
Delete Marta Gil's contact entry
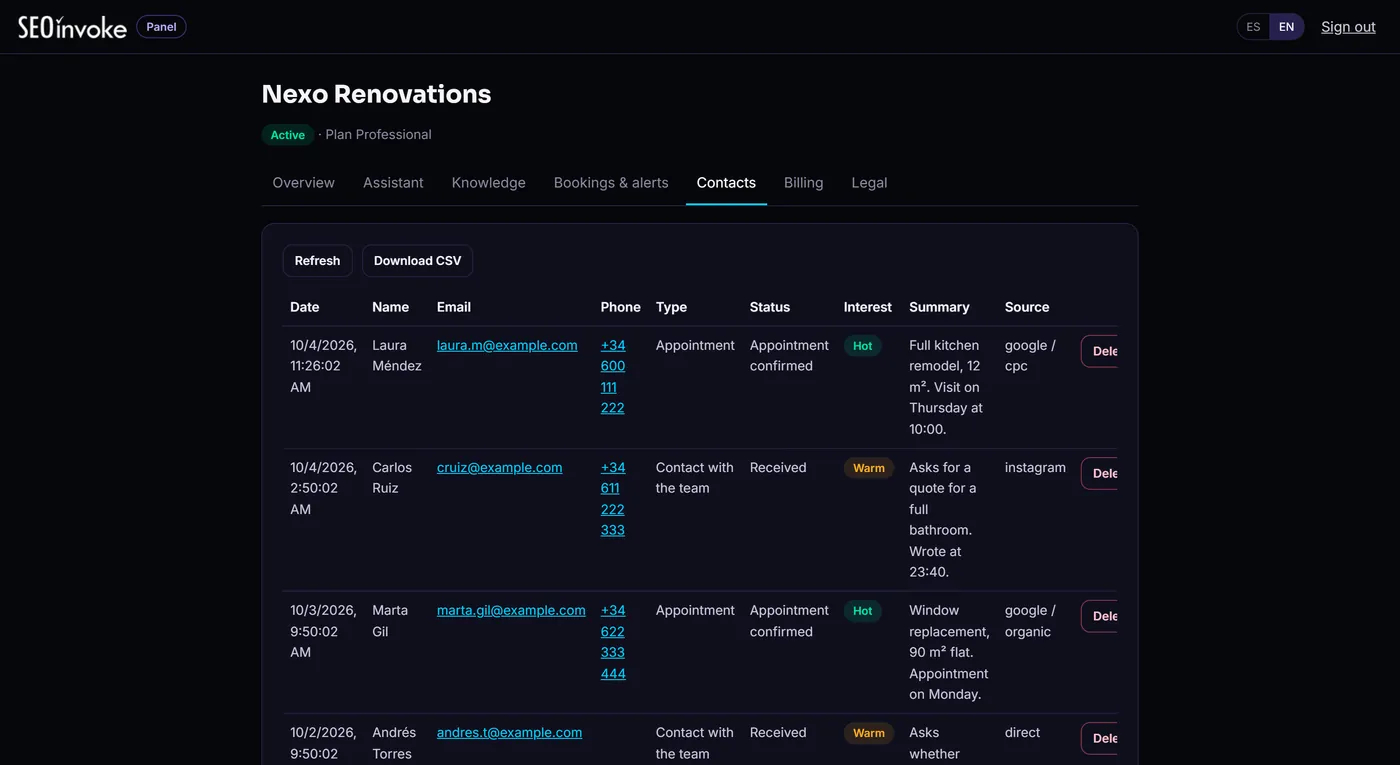pos(1100,616)
